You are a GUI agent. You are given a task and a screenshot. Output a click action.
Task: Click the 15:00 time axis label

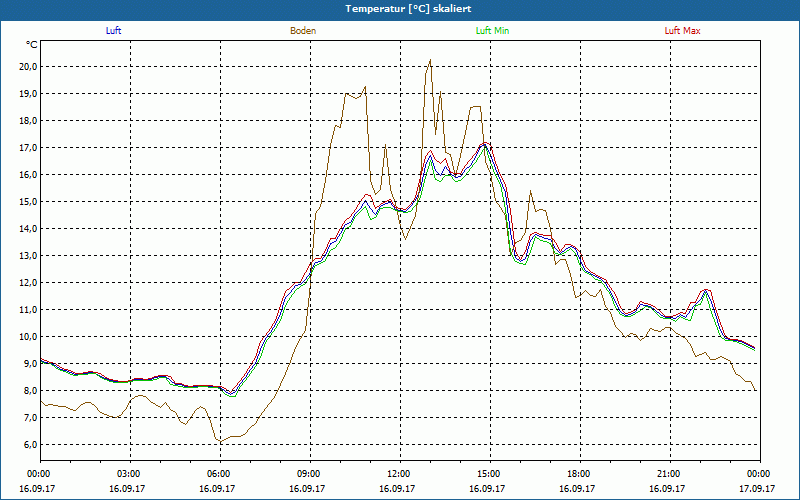[x=490, y=474]
